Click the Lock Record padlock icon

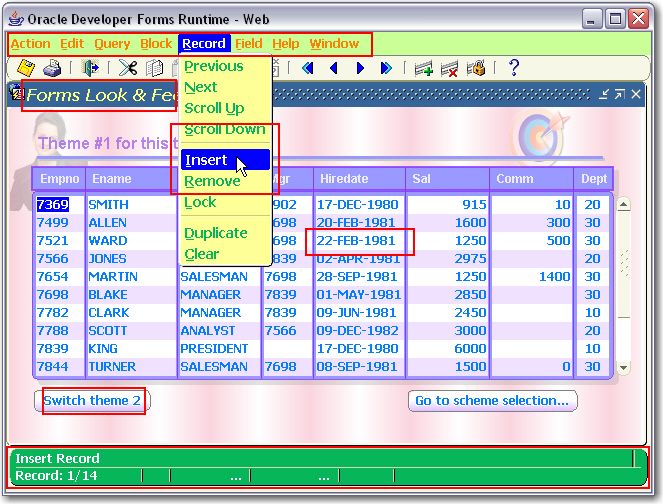coord(476,68)
